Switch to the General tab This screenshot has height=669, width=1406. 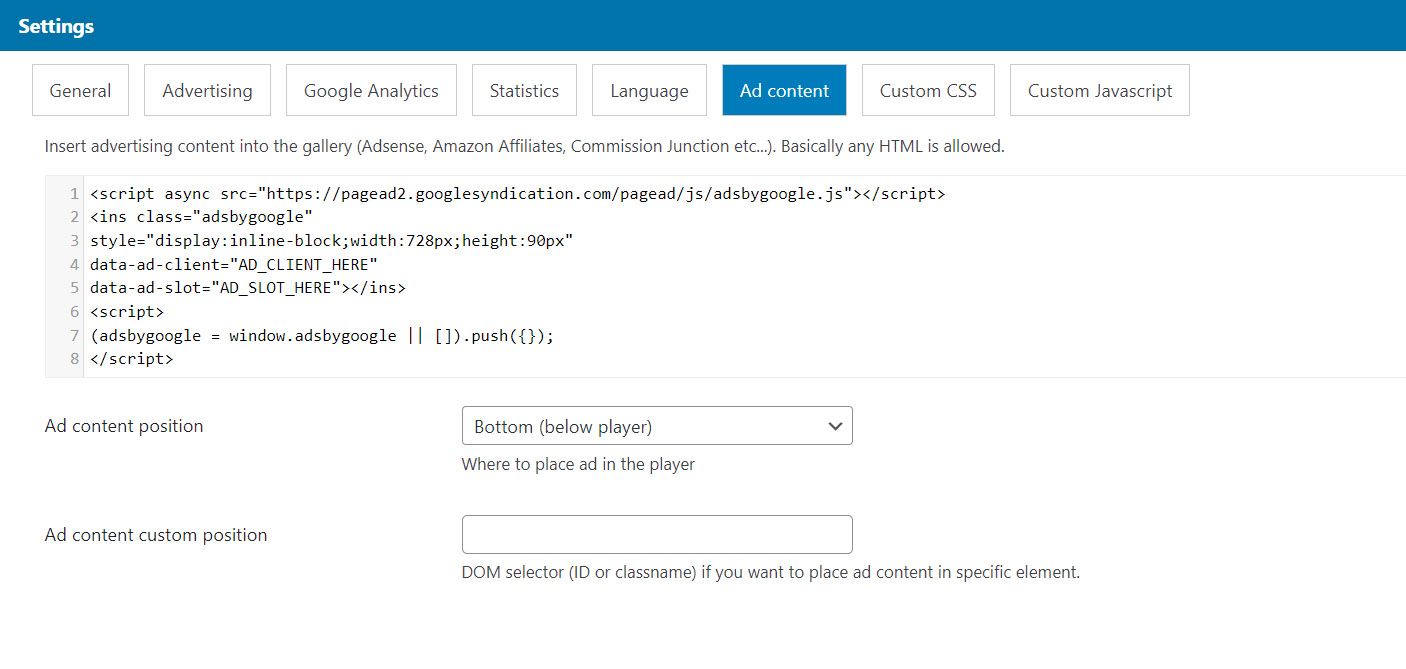(x=80, y=91)
